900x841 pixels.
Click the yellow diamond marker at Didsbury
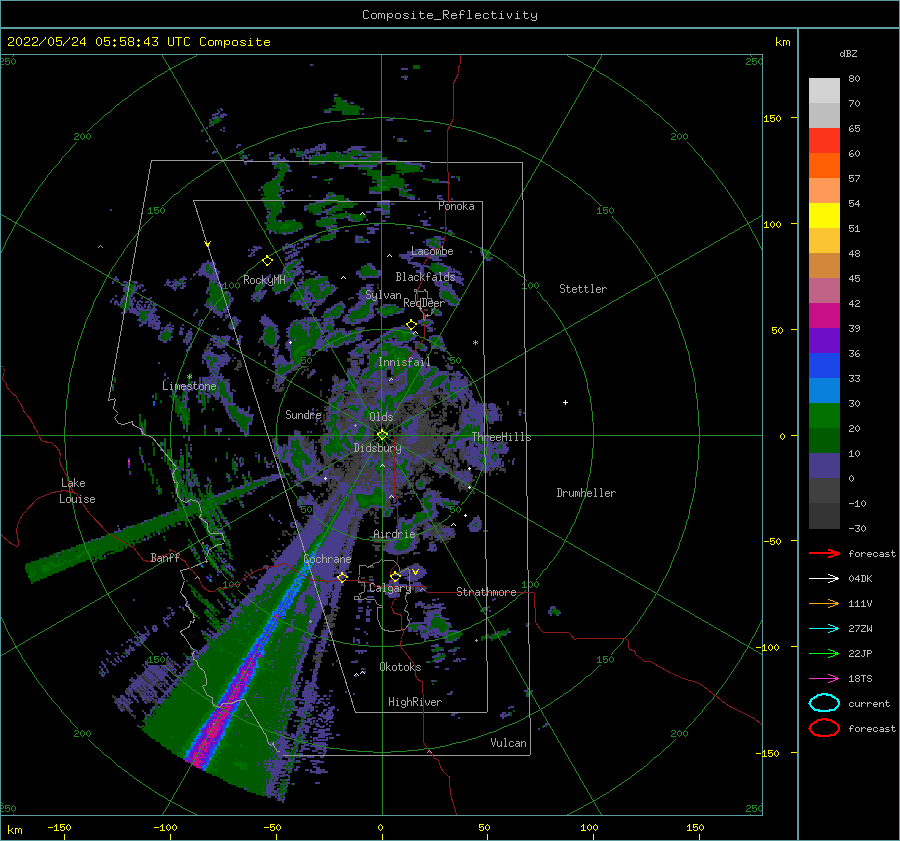click(x=382, y=435)
